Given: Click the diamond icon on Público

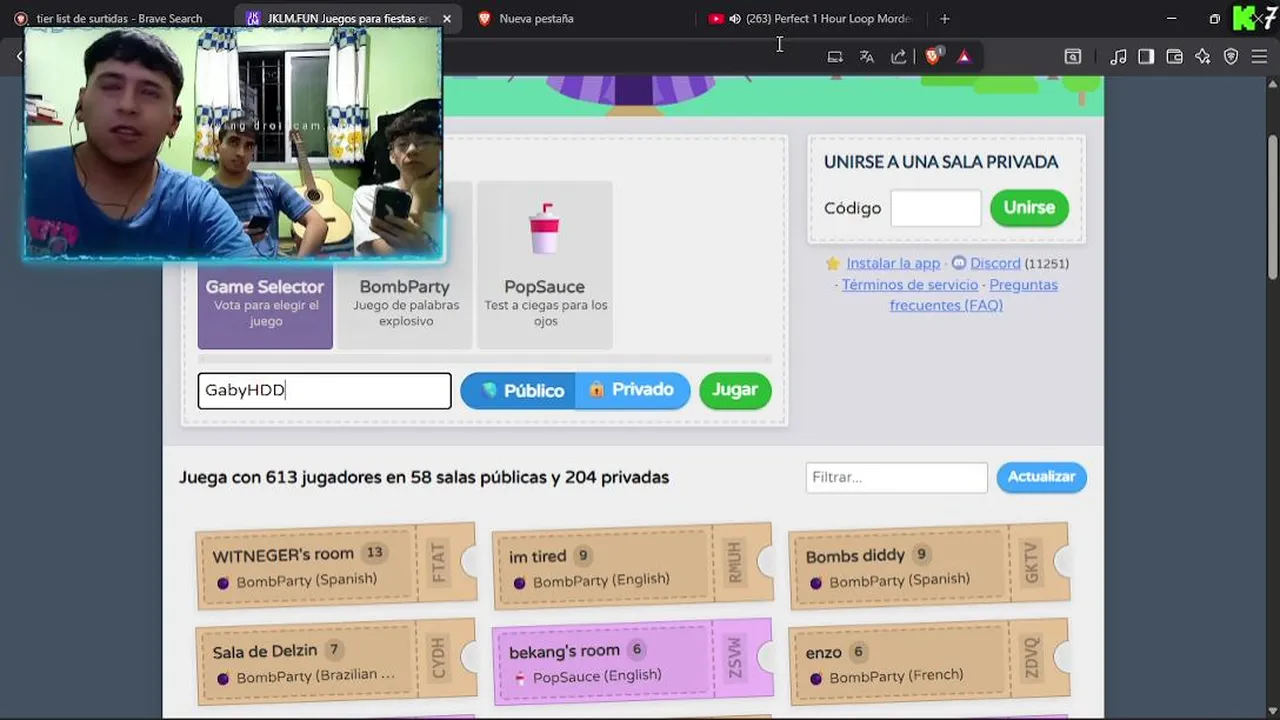Looking at the screenshot, I should pyautogui.click(x=489, y=390).
